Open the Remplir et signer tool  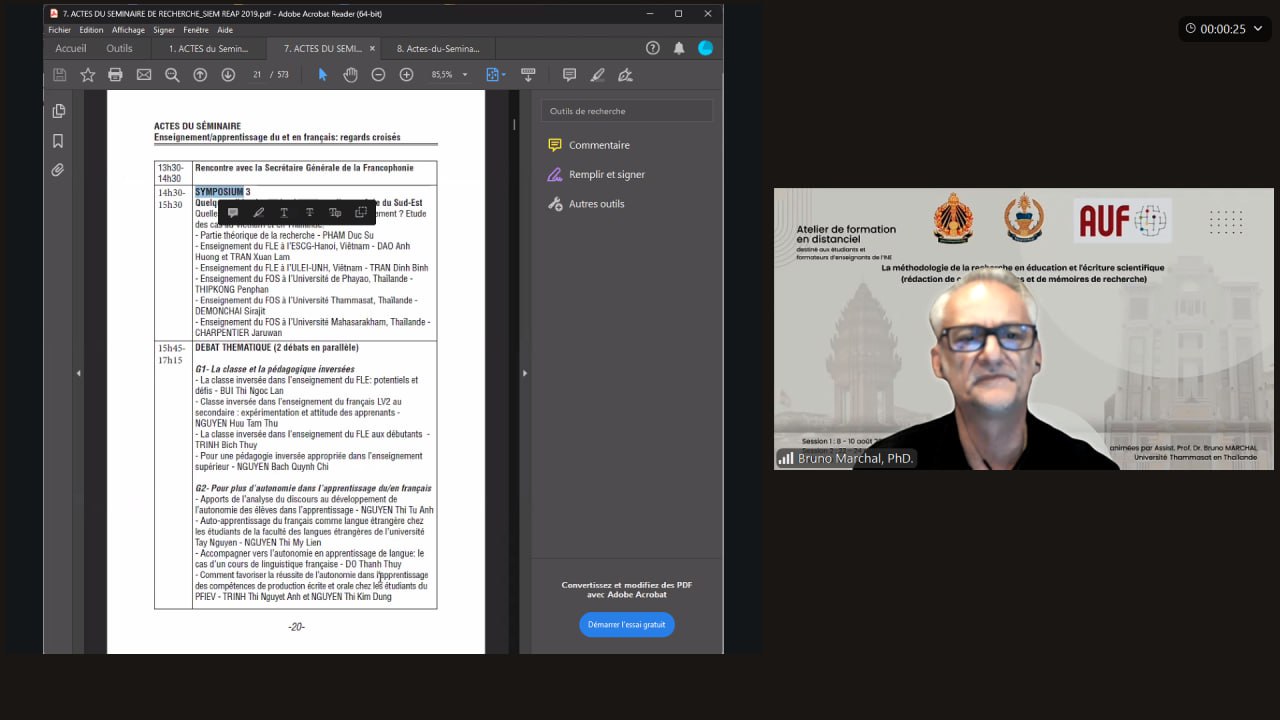coord(606,174)
